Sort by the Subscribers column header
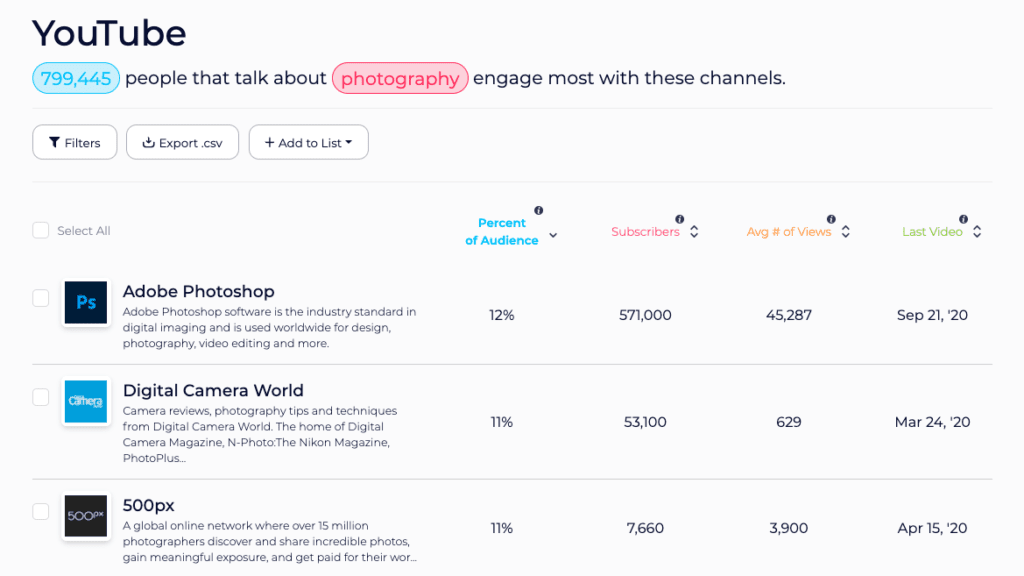This screenshot has width=1024, height=576. tap(645, 232)
